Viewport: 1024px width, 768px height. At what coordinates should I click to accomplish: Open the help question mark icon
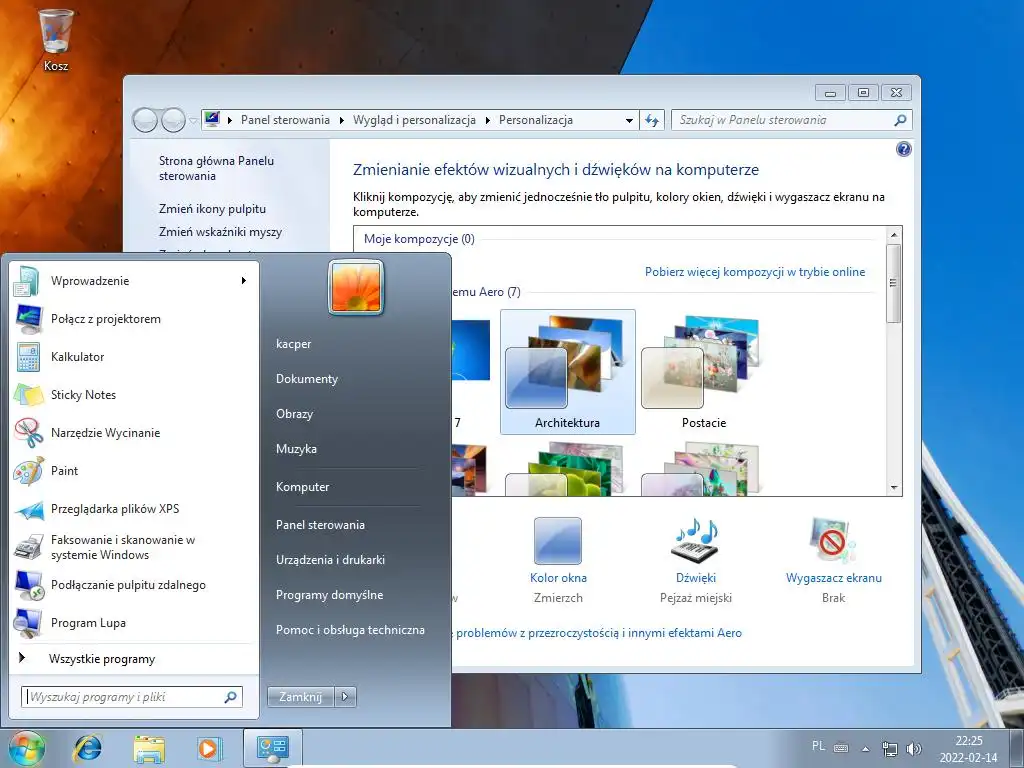903,149
